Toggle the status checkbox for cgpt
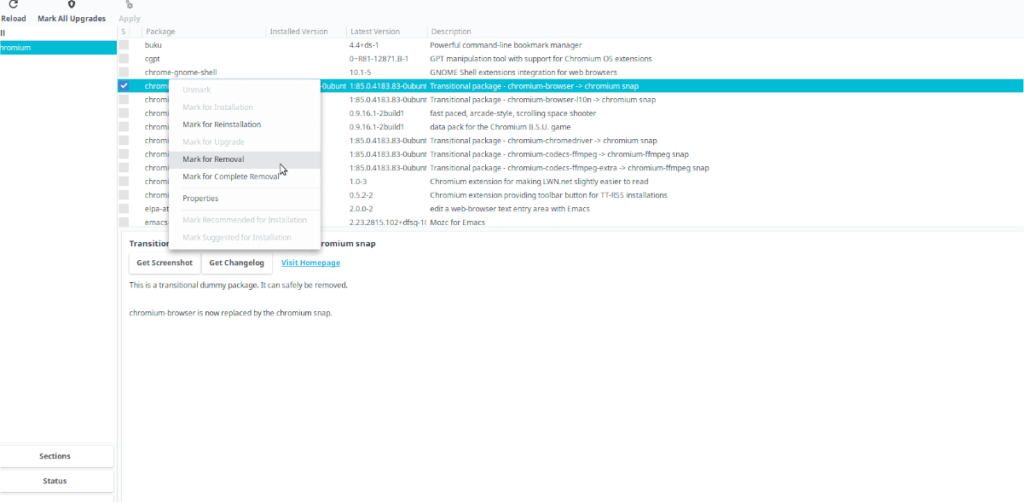1024x503 pixels. [124, 59]
